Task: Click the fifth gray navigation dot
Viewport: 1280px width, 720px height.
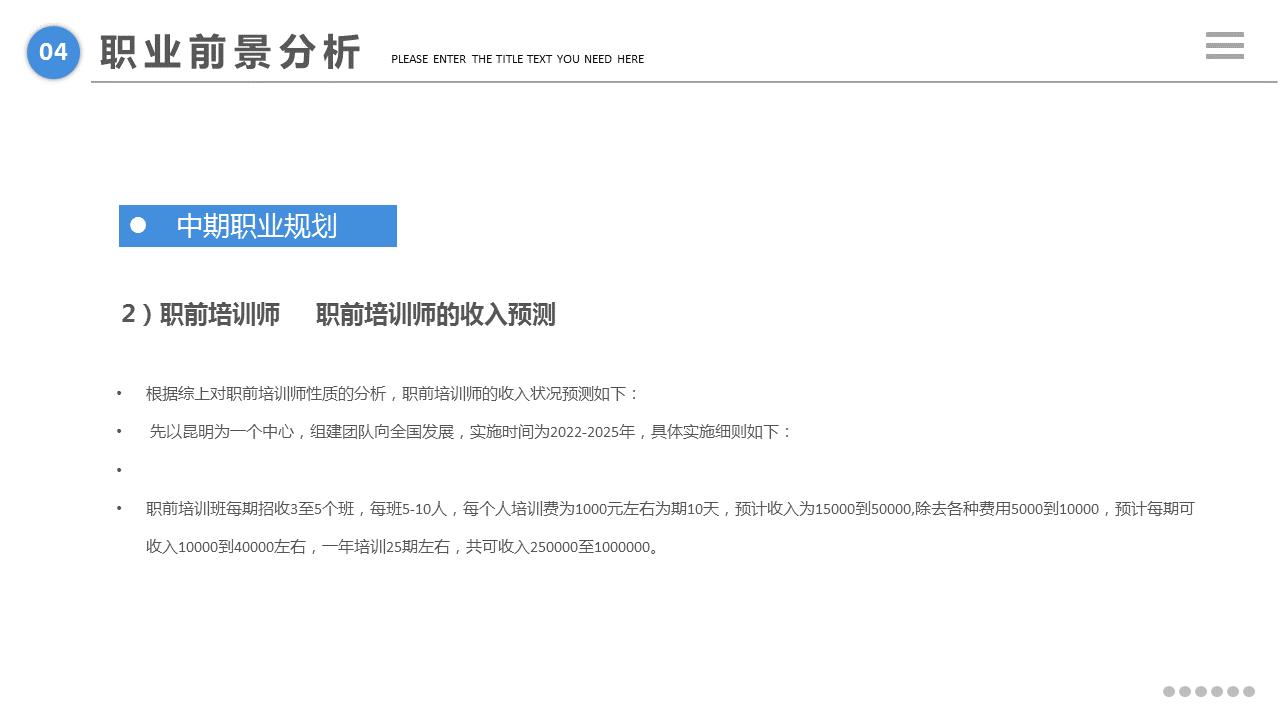Action: [1231, 690]
